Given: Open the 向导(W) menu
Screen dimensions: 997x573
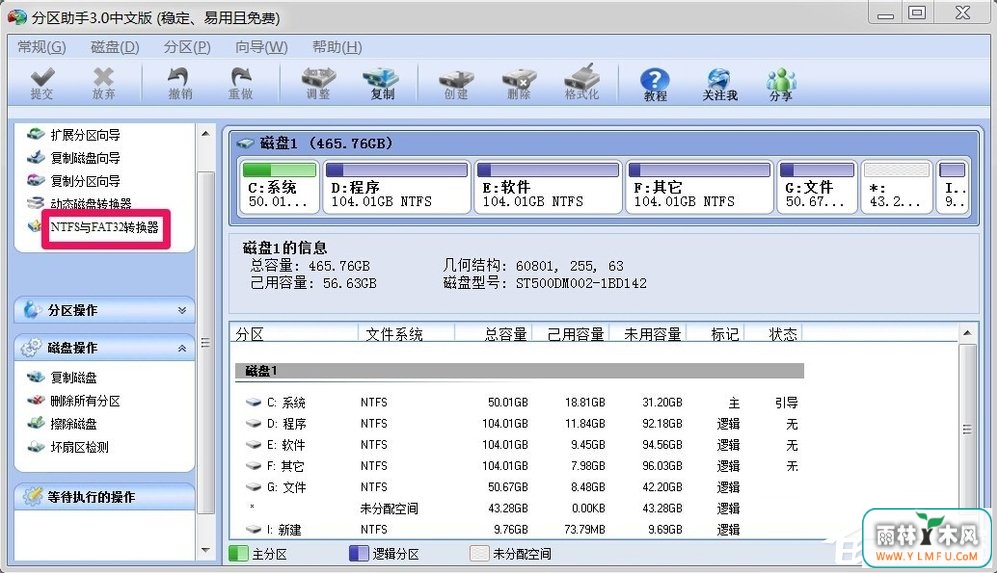Looking at the screenshot, I should coord(261,47).
